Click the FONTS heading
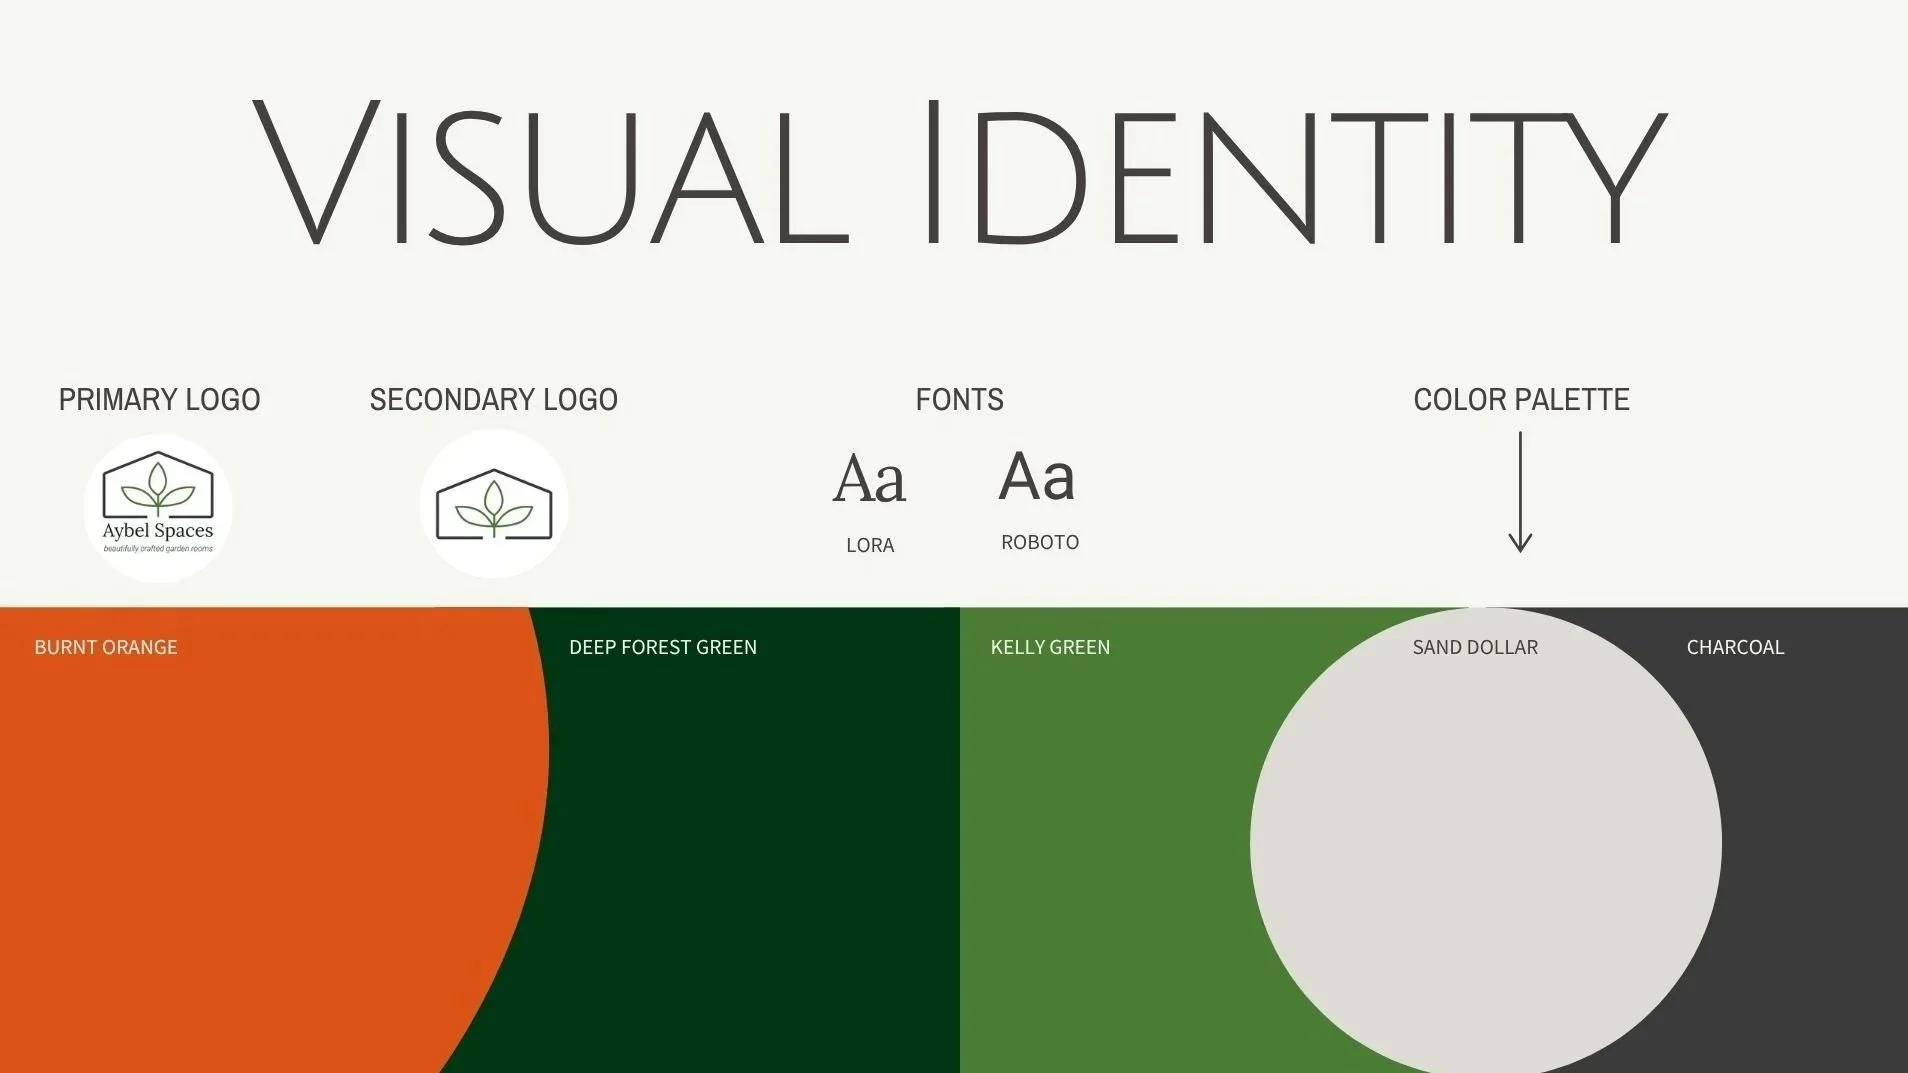This screenshot has width=1908, height=1073. tap(960, 400)
